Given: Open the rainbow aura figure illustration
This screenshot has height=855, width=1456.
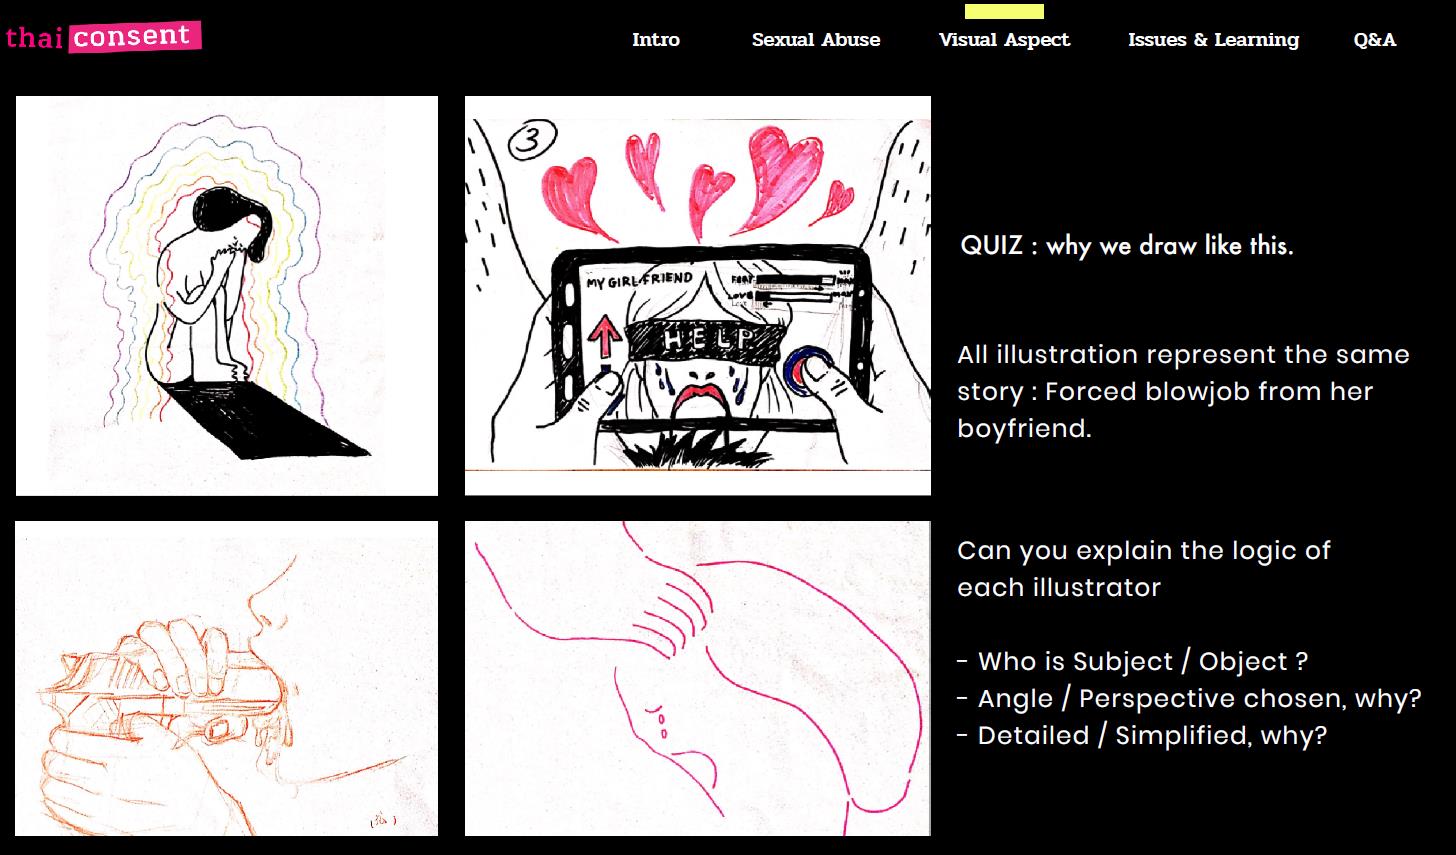Looking at the screenshot, I should pyautogui.click(x=227, y=295).
